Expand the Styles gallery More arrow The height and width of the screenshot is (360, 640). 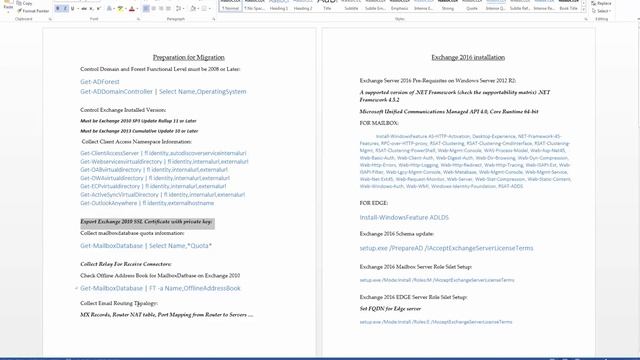point(583,10)
